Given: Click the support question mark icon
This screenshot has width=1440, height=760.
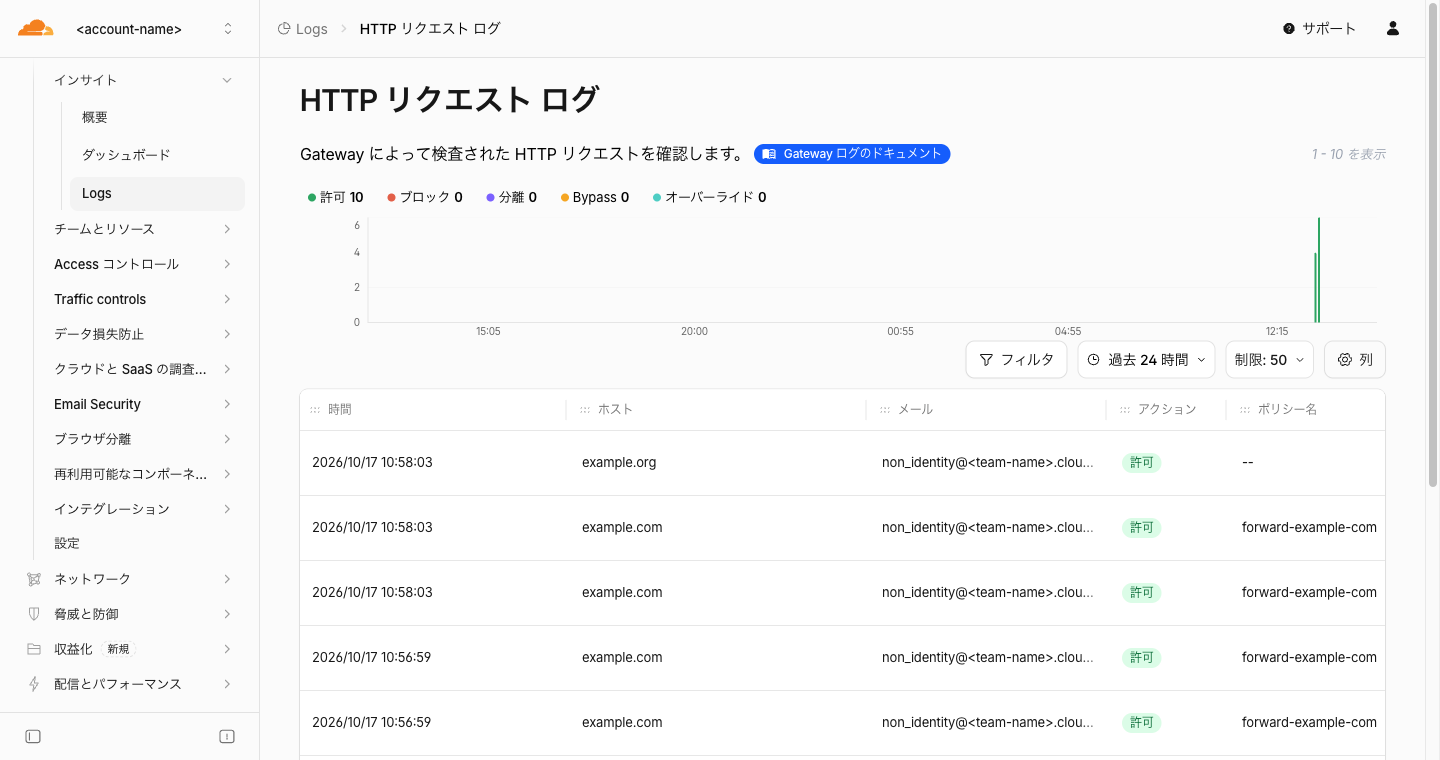Looking at the screenshot, I should [x=1289, y=29].
